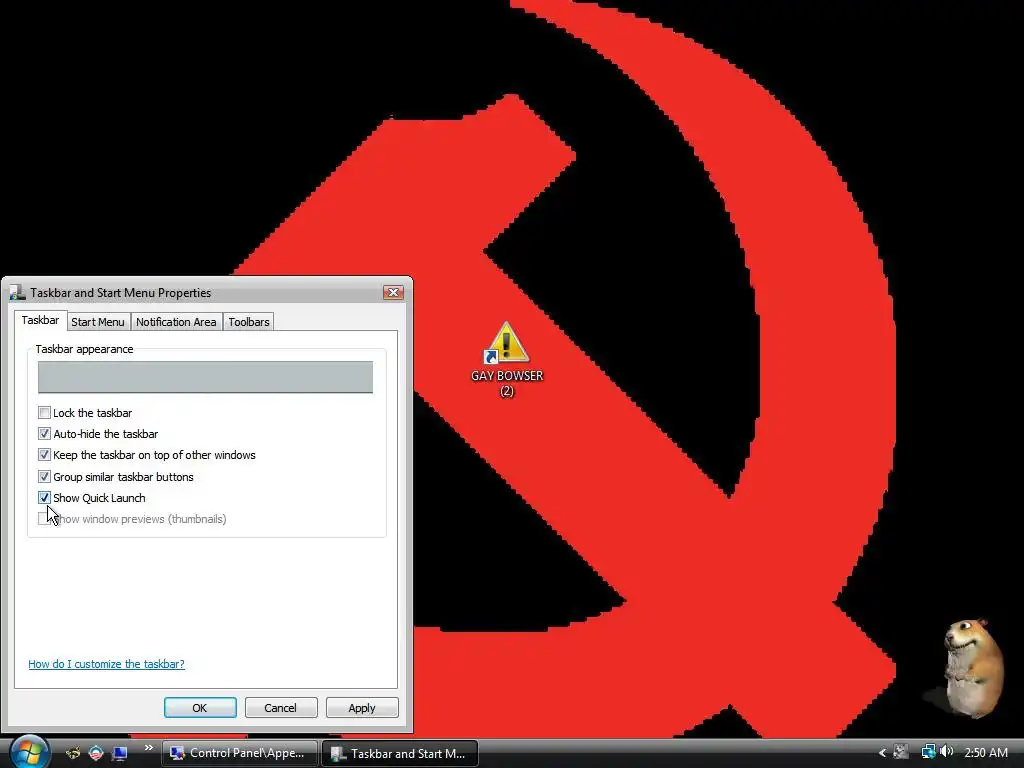Click the 2:50 AM clock
This screenshot has width=1024, height=768.
(985, 753)
